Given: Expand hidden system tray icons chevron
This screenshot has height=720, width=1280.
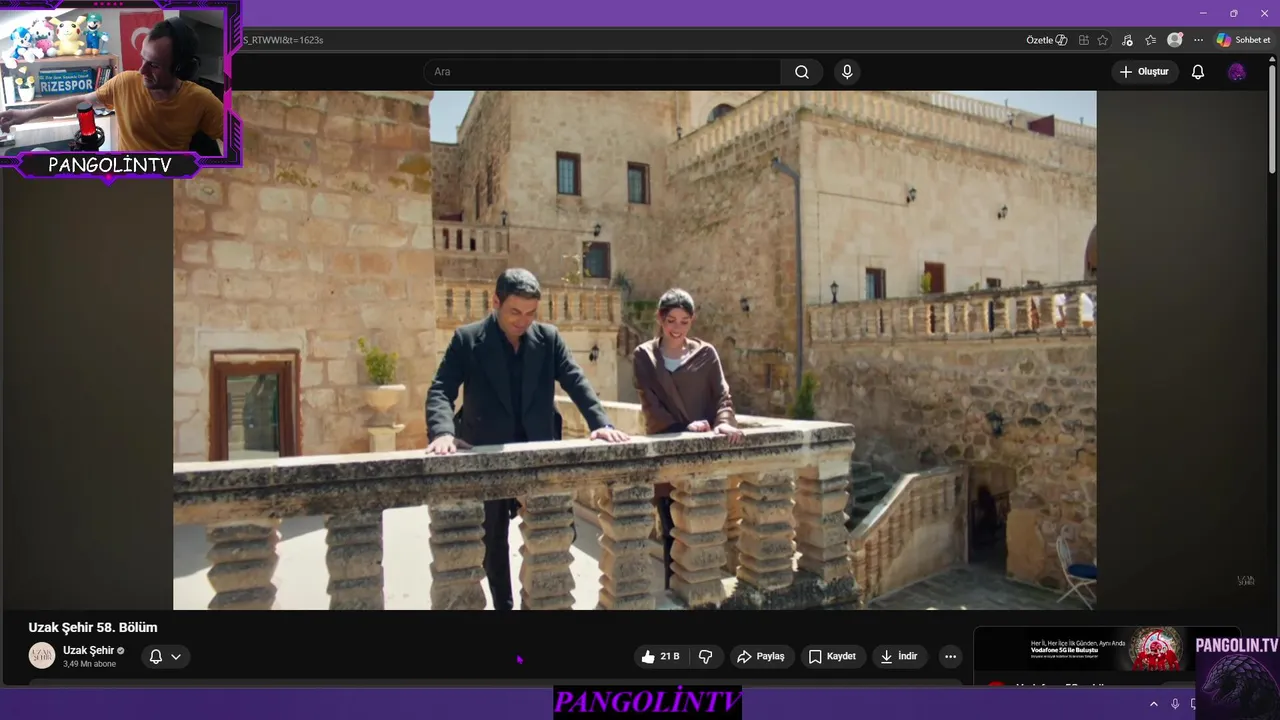Looking at the screenshot, I should 1153,704.
